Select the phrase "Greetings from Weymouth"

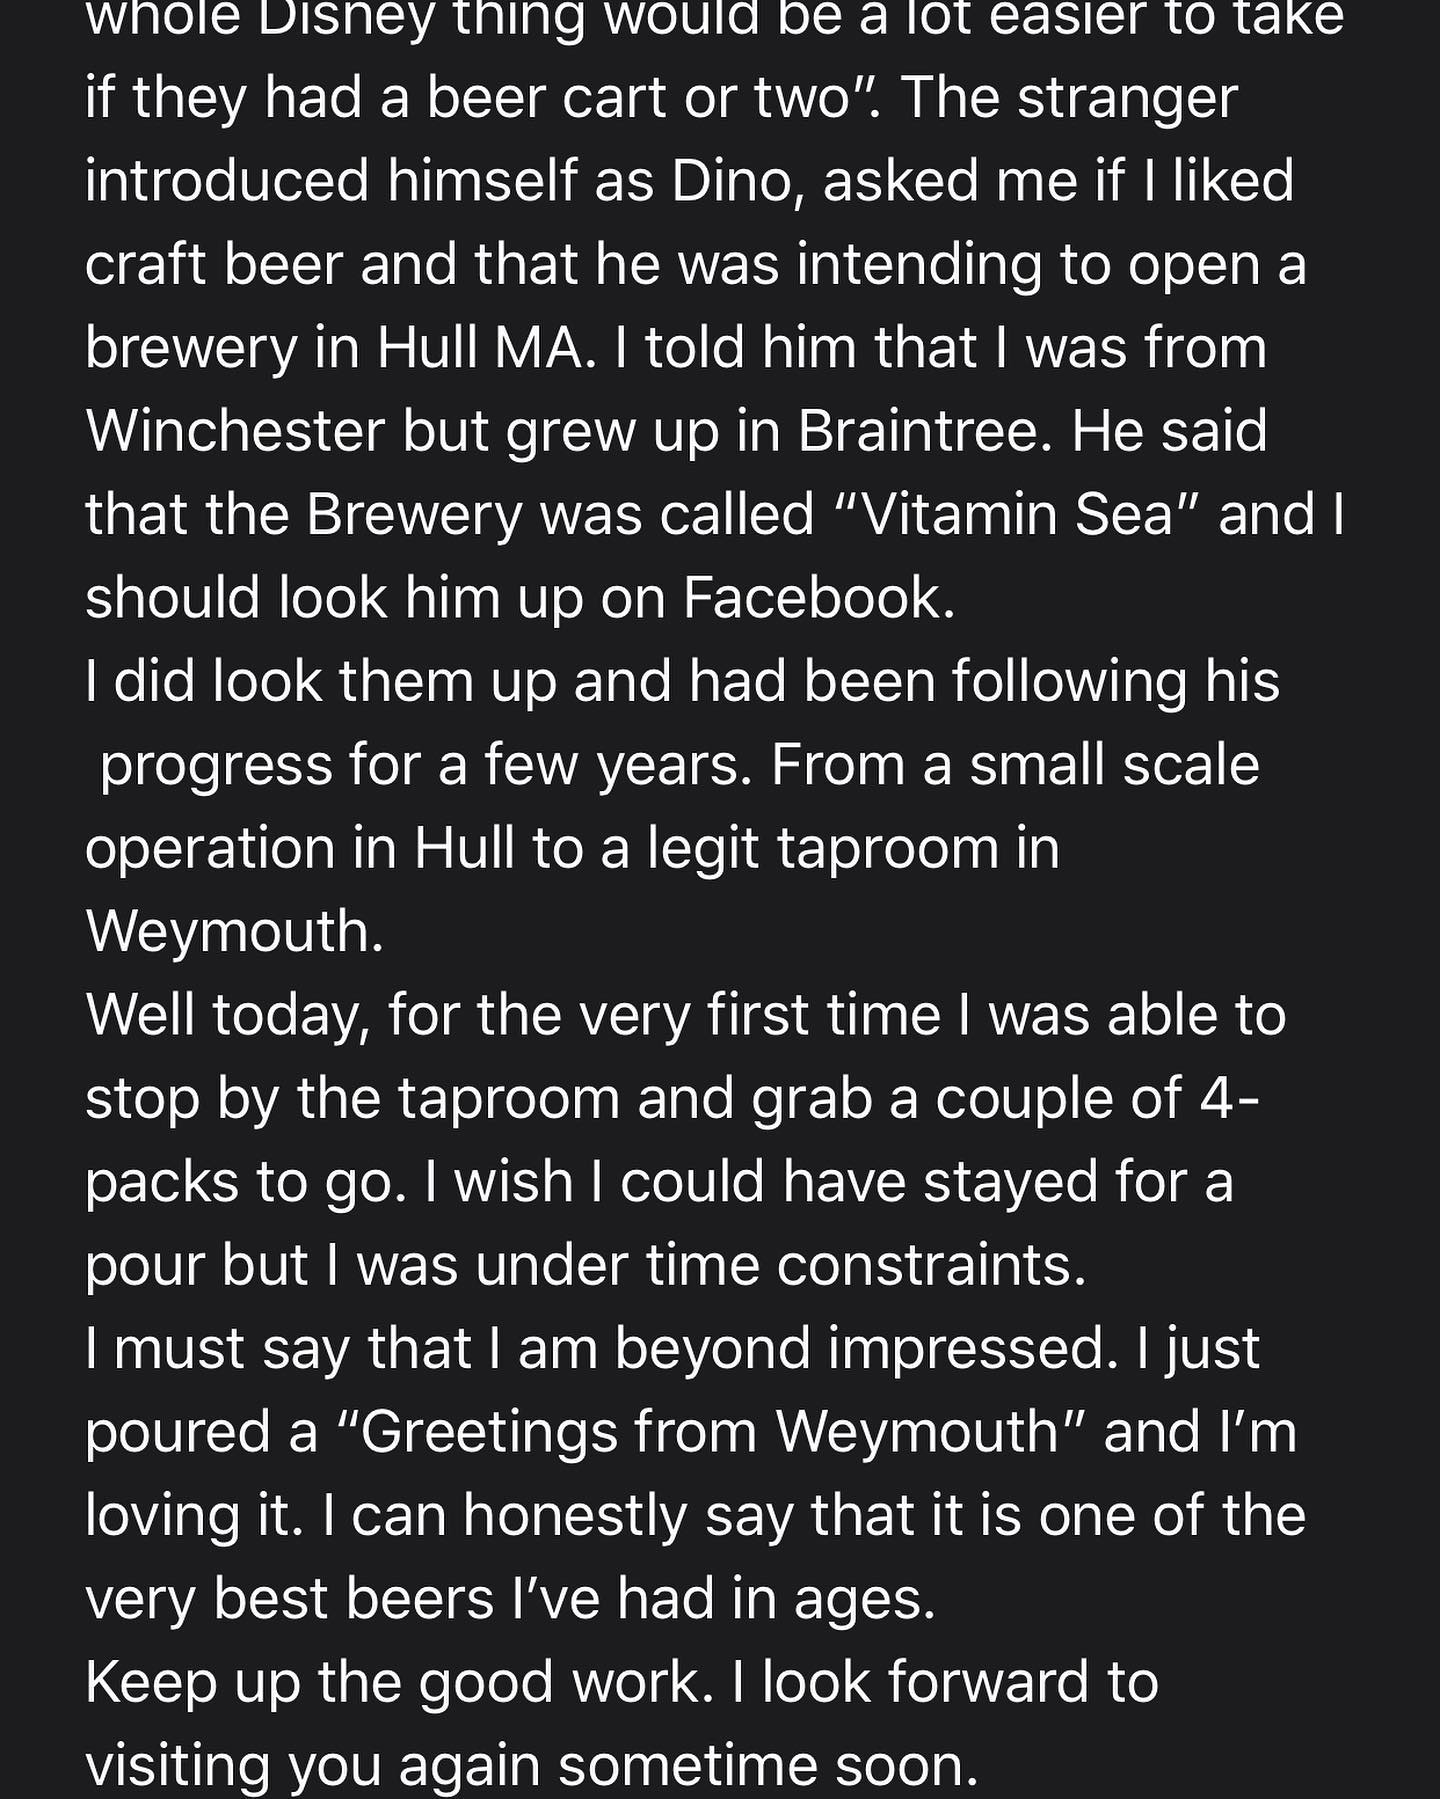click(x=708, y=1432)
